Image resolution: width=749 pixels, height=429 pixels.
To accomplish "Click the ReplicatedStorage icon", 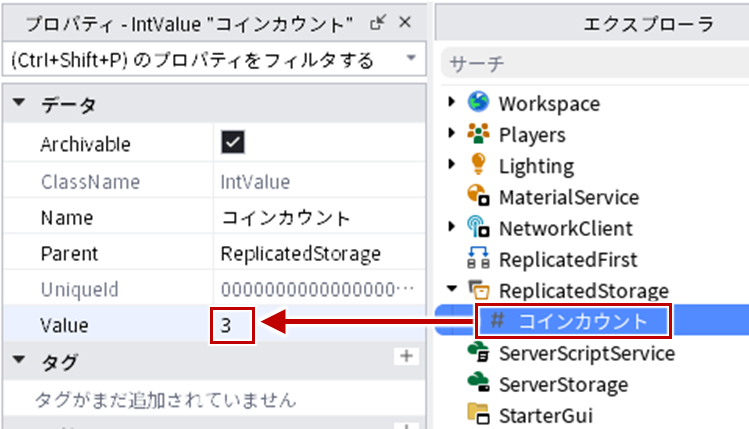I will [478, 290].
